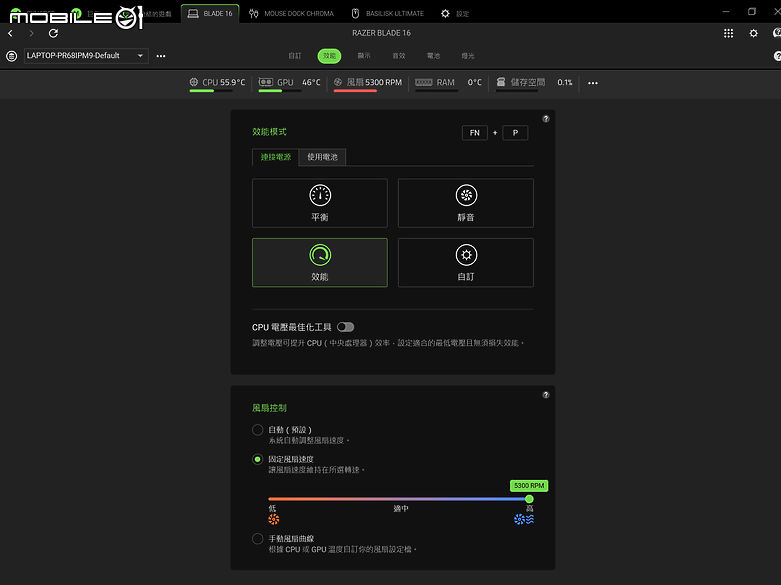Click the 5300 RPM slider value label
781x585 pixels.
click(529, 485)
